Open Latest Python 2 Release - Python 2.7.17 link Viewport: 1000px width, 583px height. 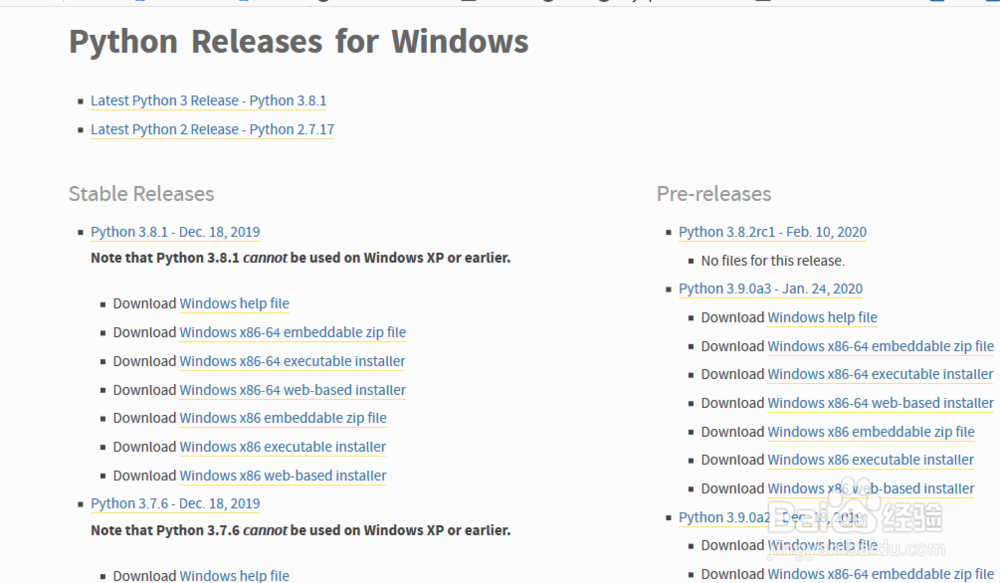pos(212,129)
